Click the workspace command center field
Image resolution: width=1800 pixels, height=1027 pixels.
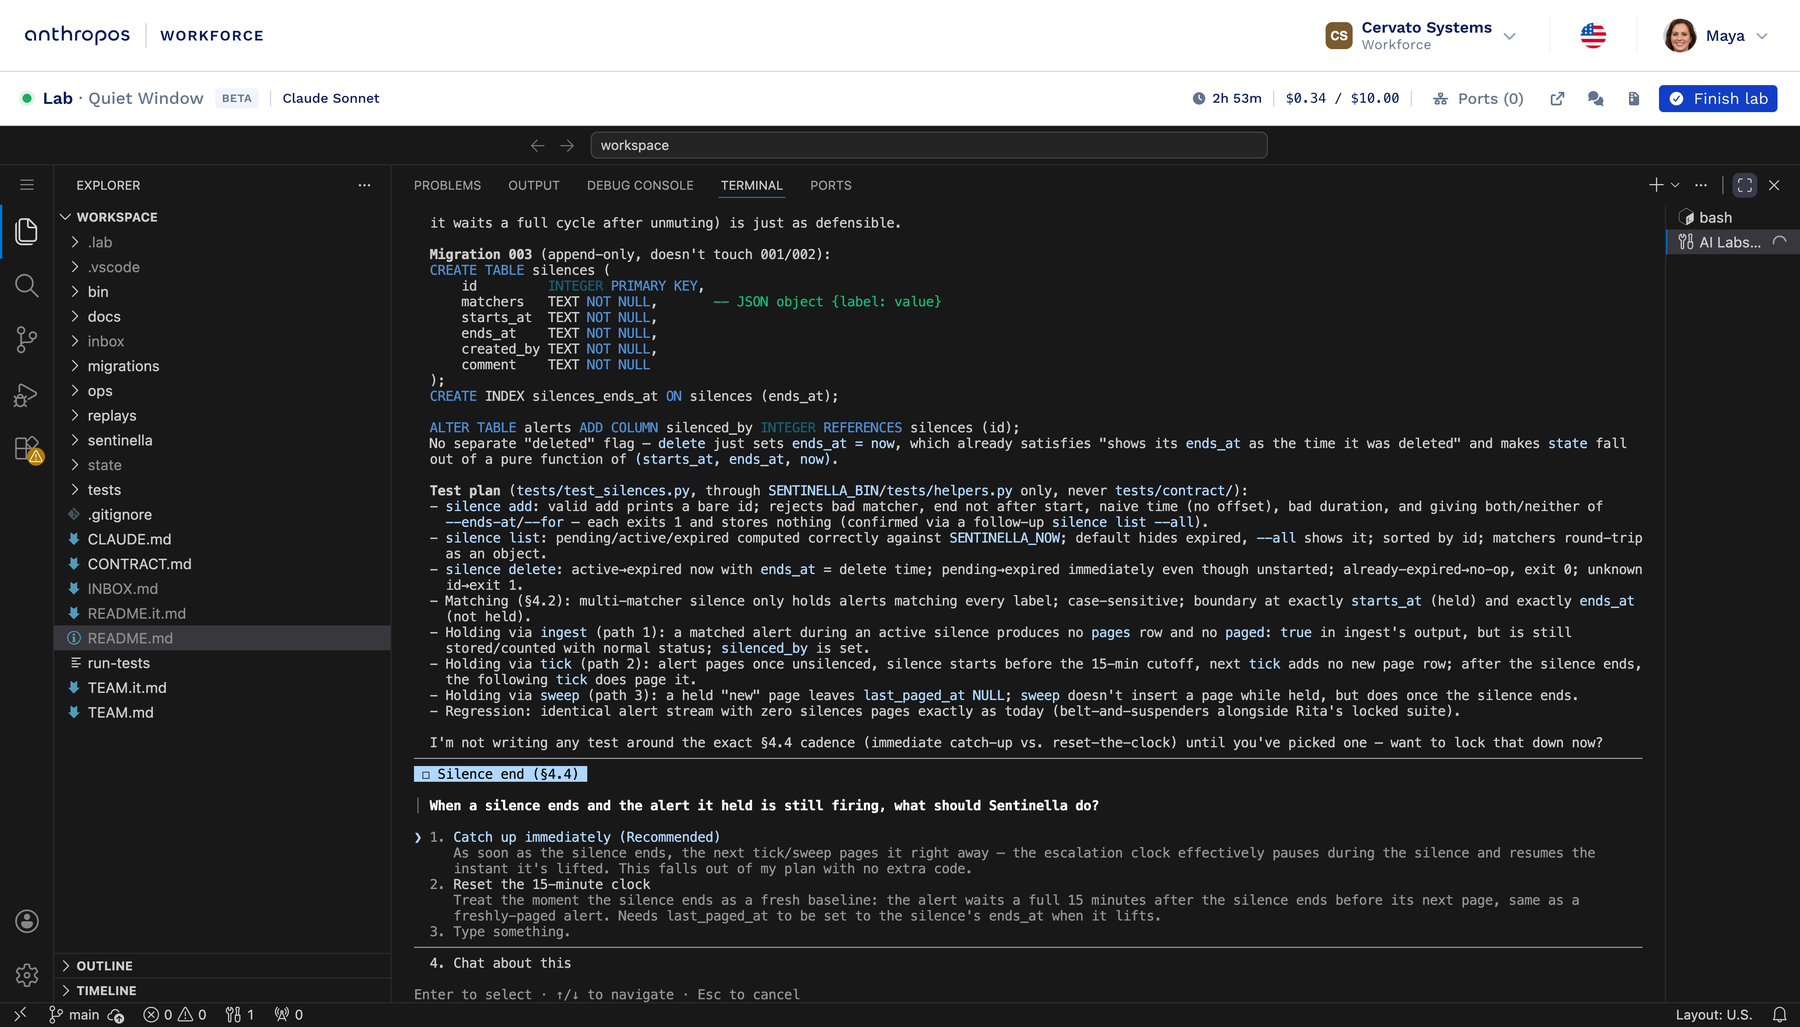pos(929,145)
